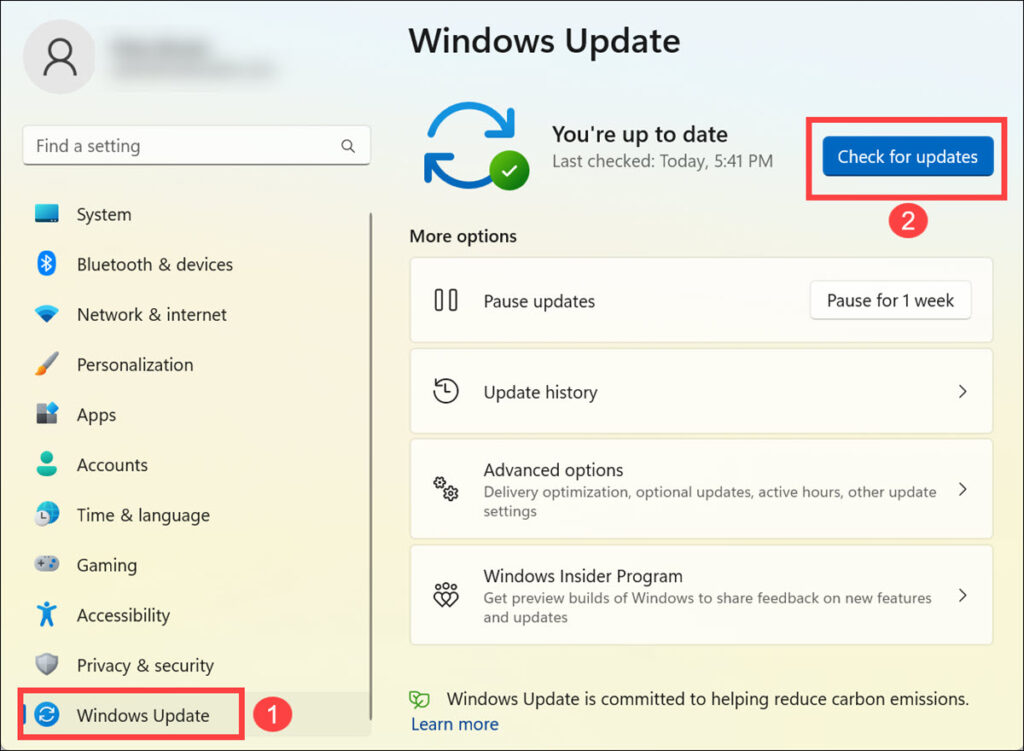Image resolution: width=1024 pixels, height=751 pixels.
Task: Open the Learn more link
Action: coord(454,724)
